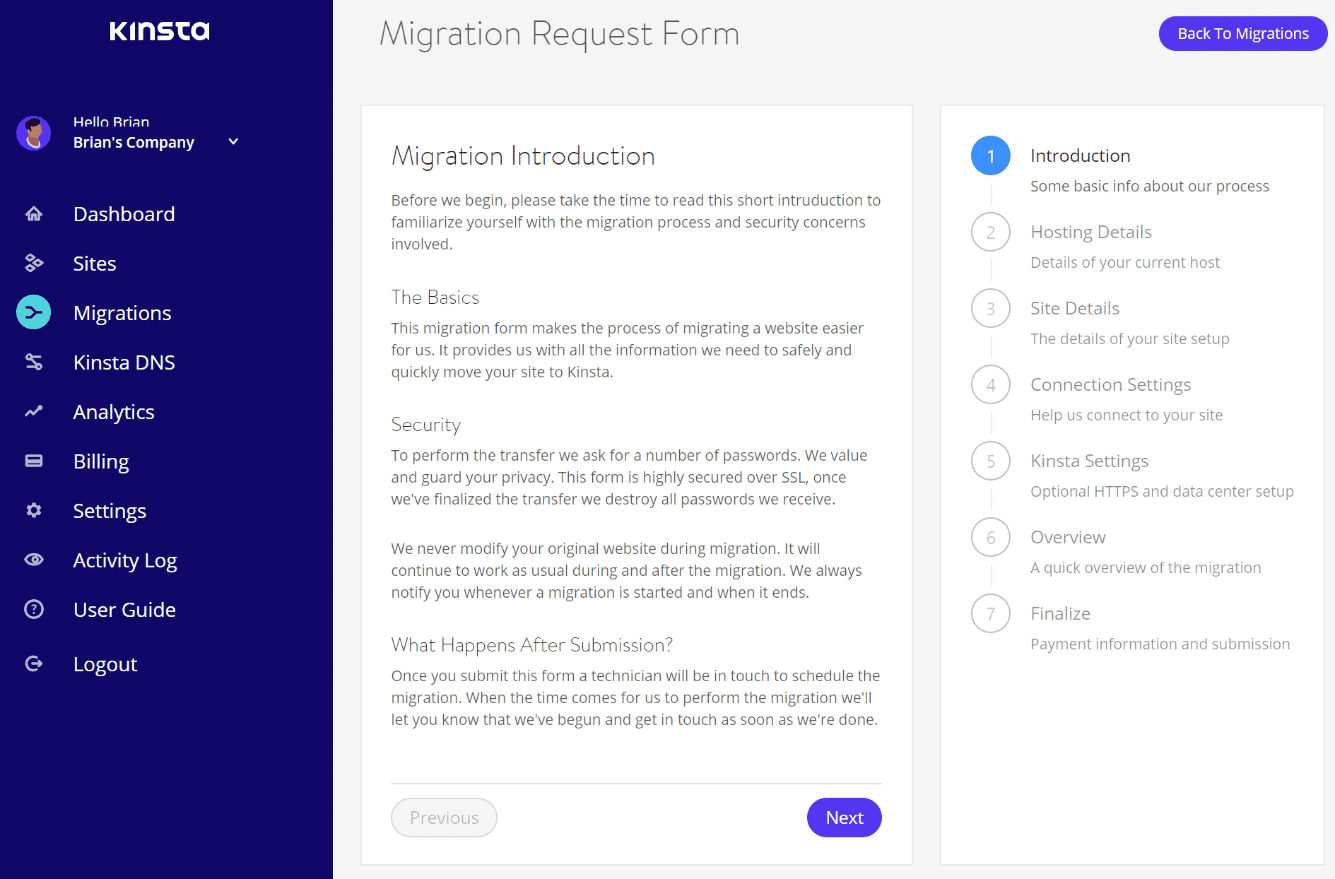Click the Finalize step label
1335x879 pixels.
point(1060,613)
